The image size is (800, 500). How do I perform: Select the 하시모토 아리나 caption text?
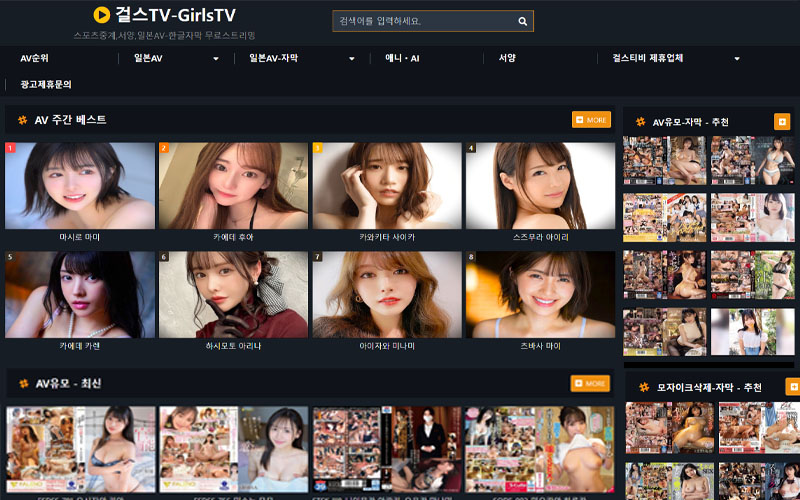(233, 346)
